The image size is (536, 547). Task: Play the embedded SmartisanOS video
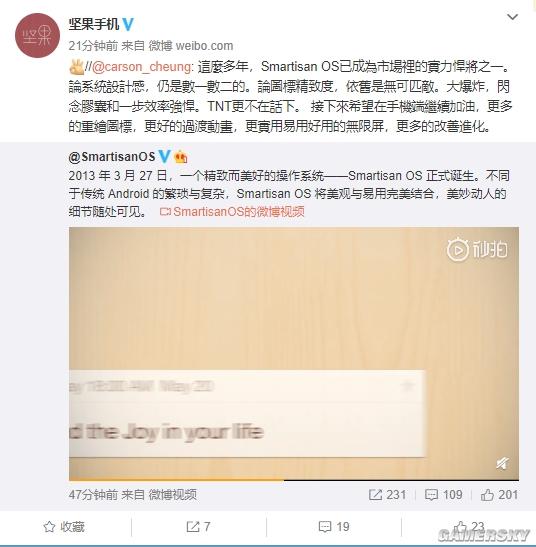294,353
